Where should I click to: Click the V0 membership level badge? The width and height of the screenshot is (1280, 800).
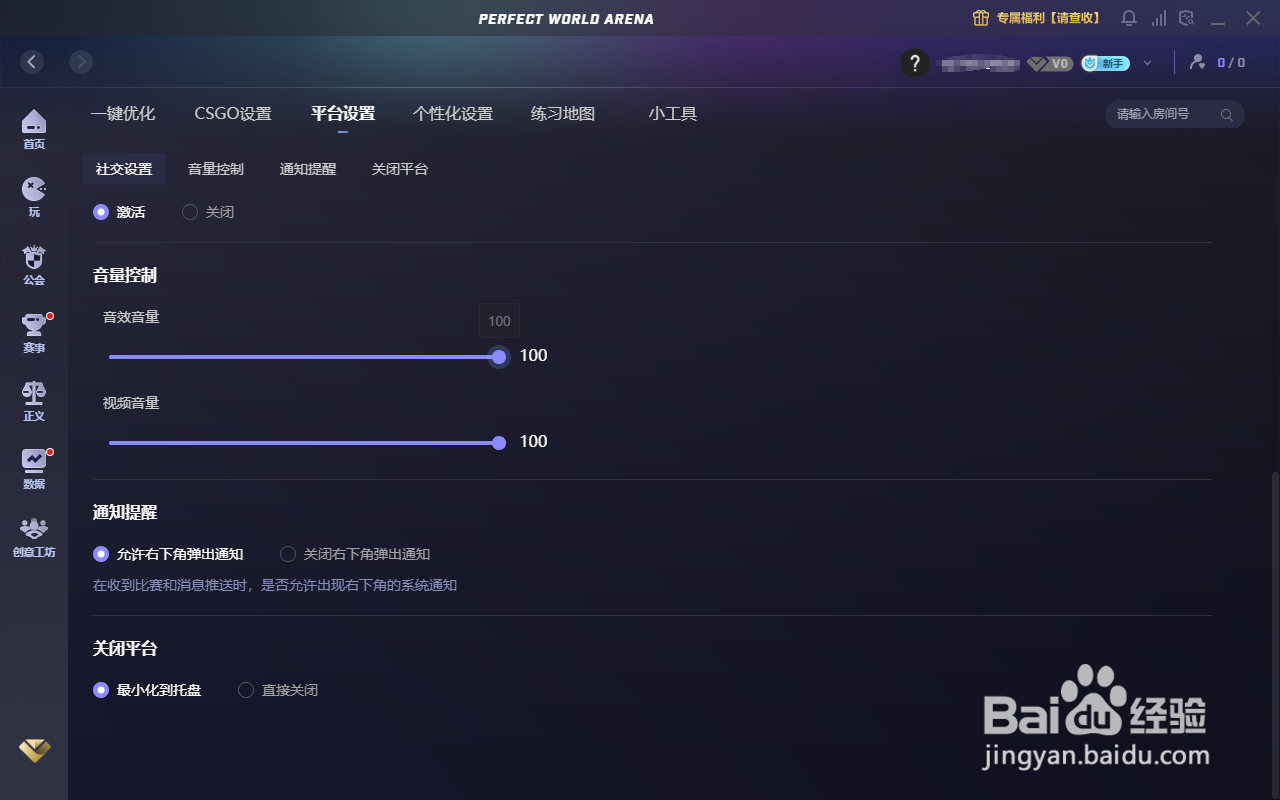coord(1050,63)
